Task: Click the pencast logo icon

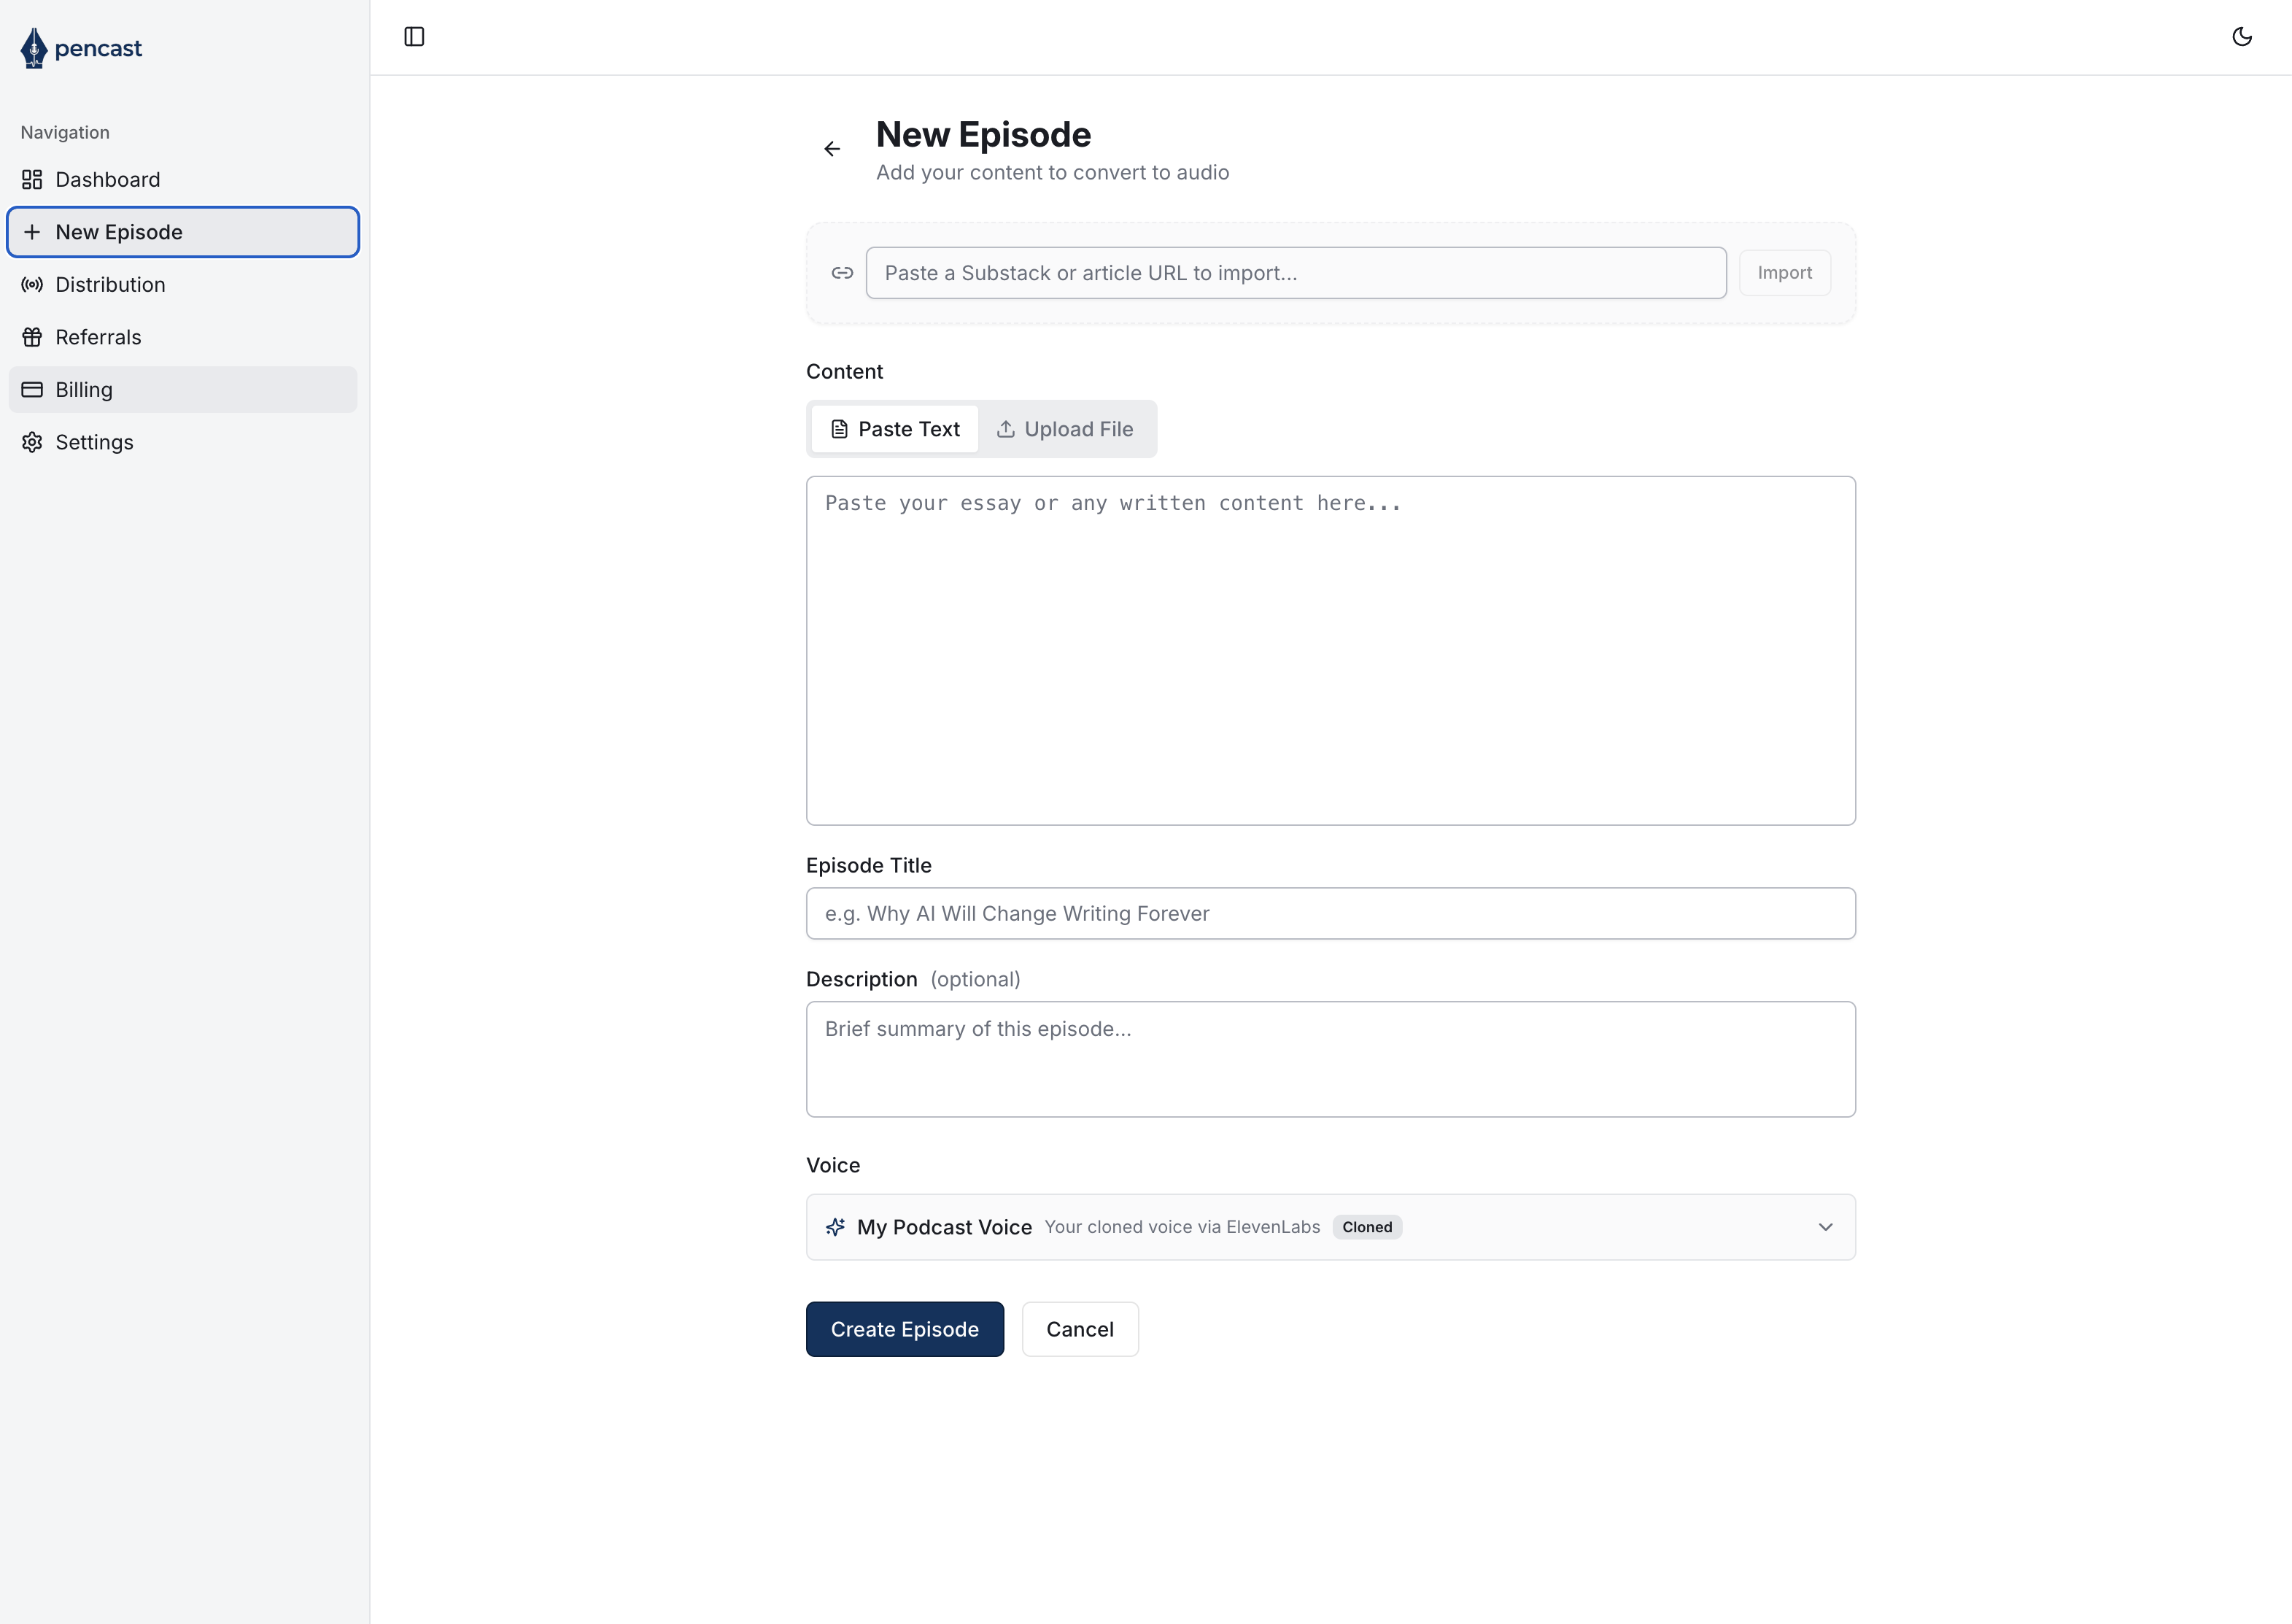Action: pos(34,48)
